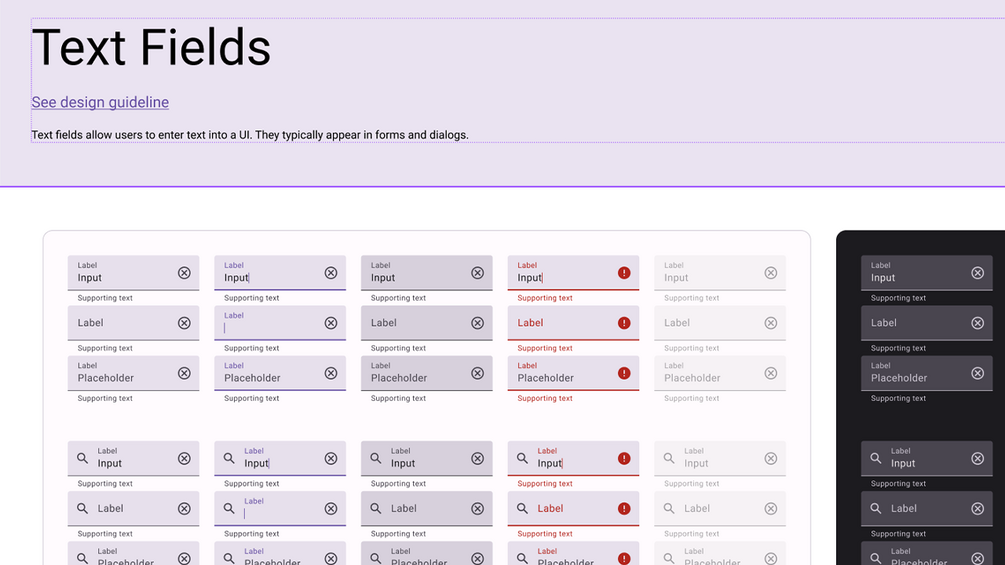
Task: Open the "See design guideline" link
Action: tap(100, 102)
